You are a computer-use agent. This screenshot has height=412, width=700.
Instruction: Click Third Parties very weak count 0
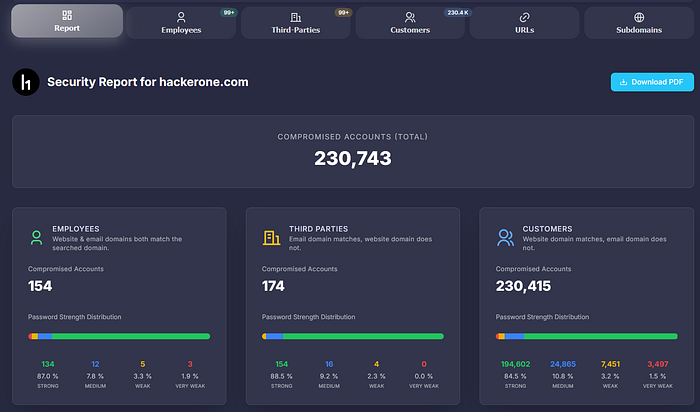(x=424, y=364)
